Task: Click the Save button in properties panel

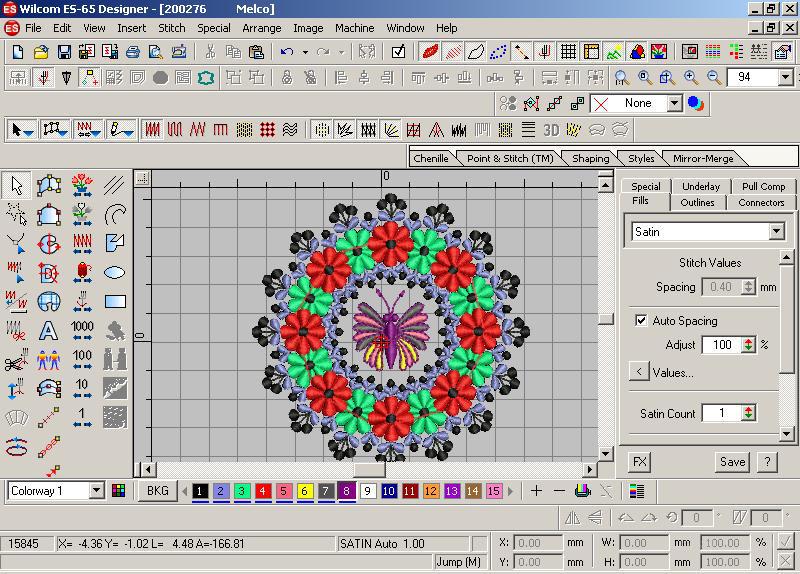Action: pos(733,462)
